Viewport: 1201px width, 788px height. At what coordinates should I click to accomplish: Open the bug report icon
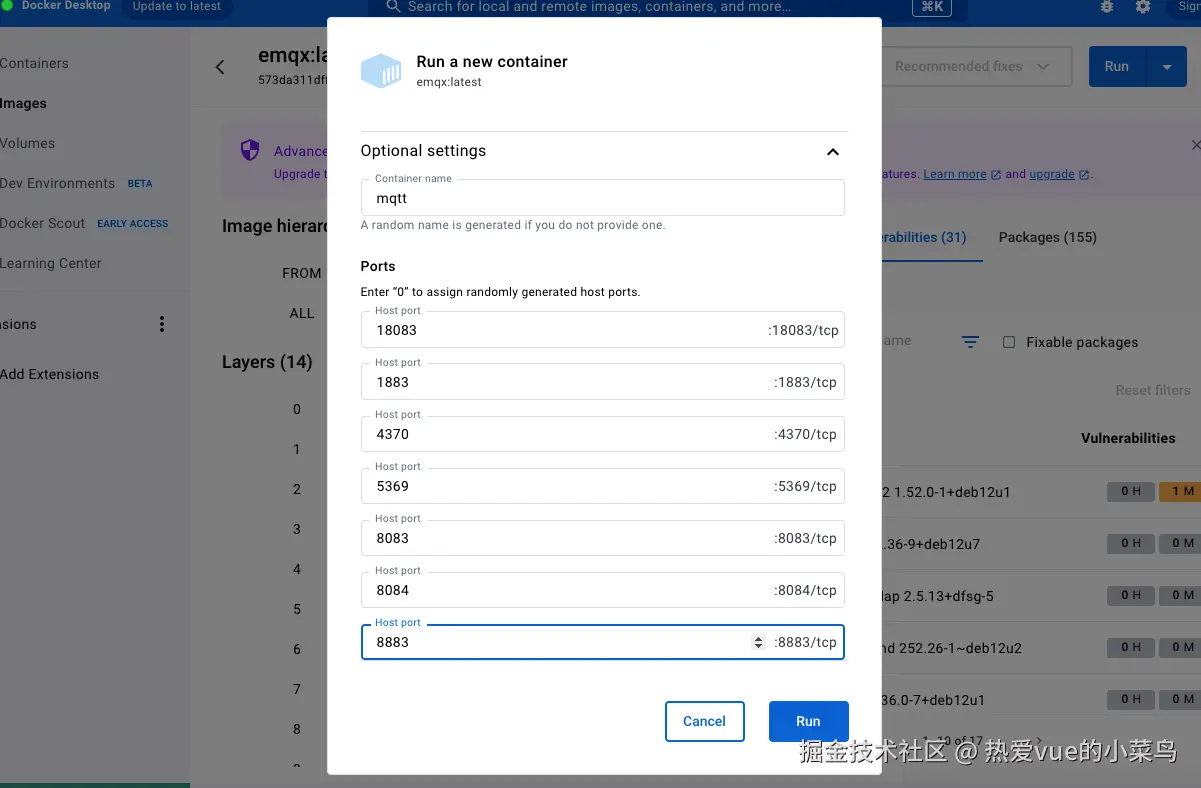[x=1106, y=7]
